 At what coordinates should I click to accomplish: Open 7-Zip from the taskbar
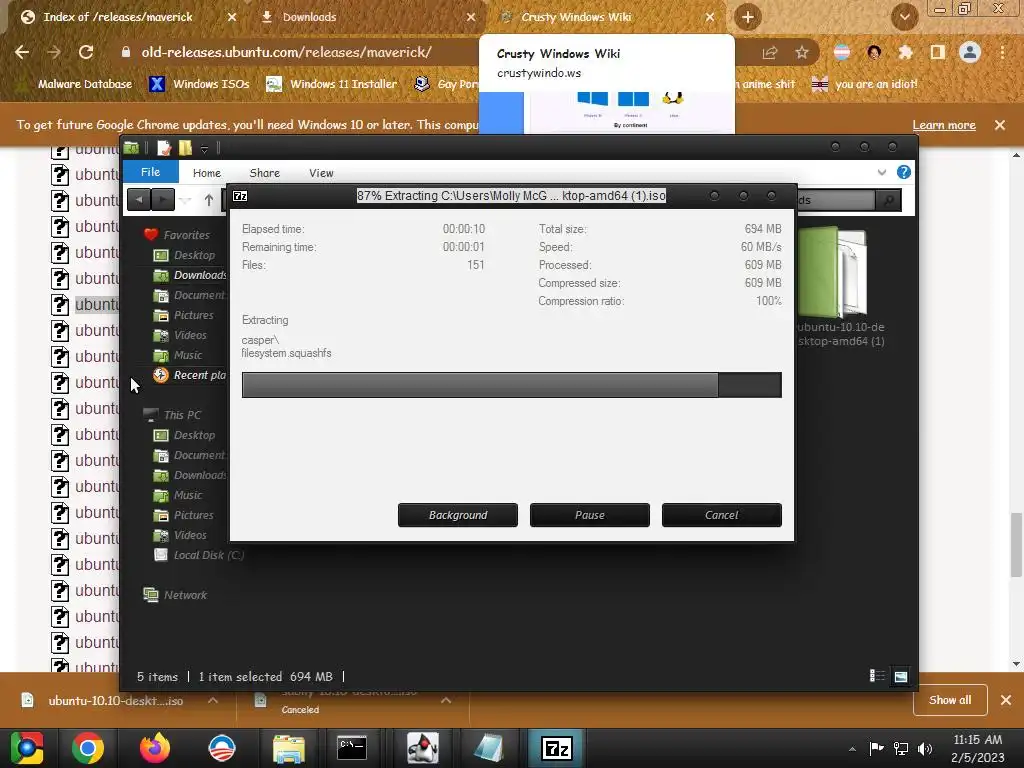[556, 748]
